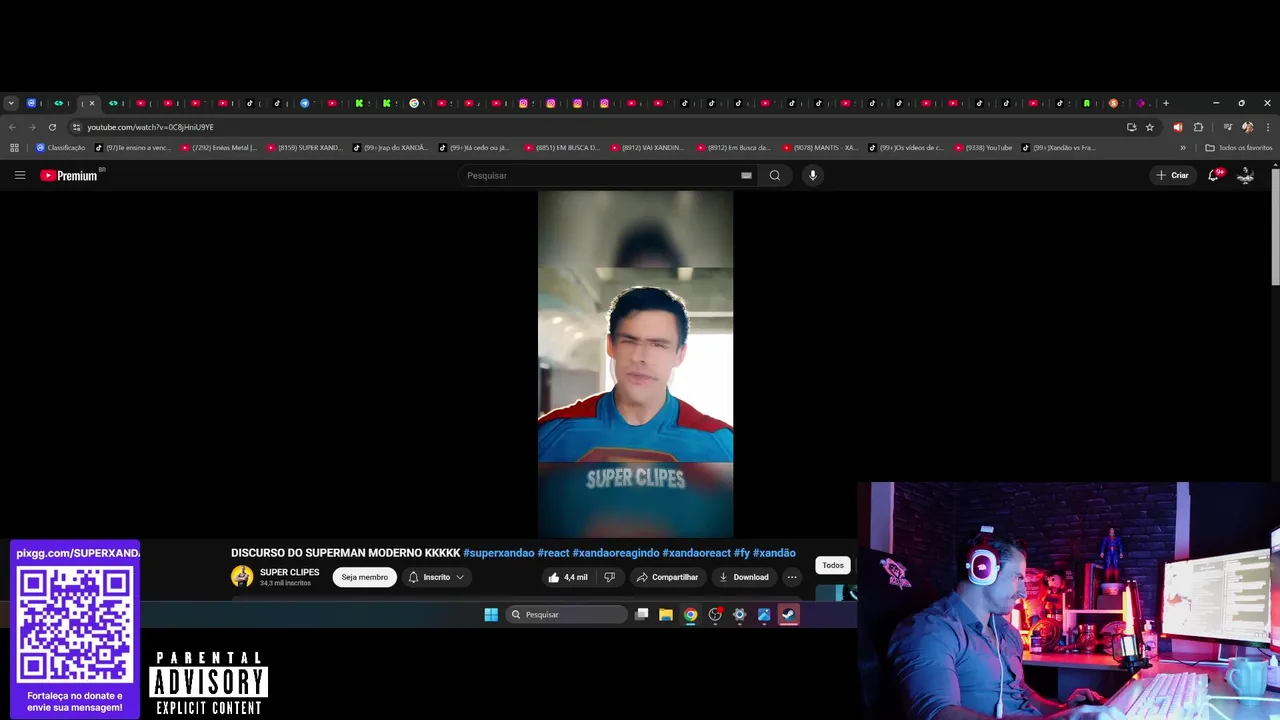The image size is (1280, 720).
Task: Open Task View on taskbar
Action: pos(642,615)
